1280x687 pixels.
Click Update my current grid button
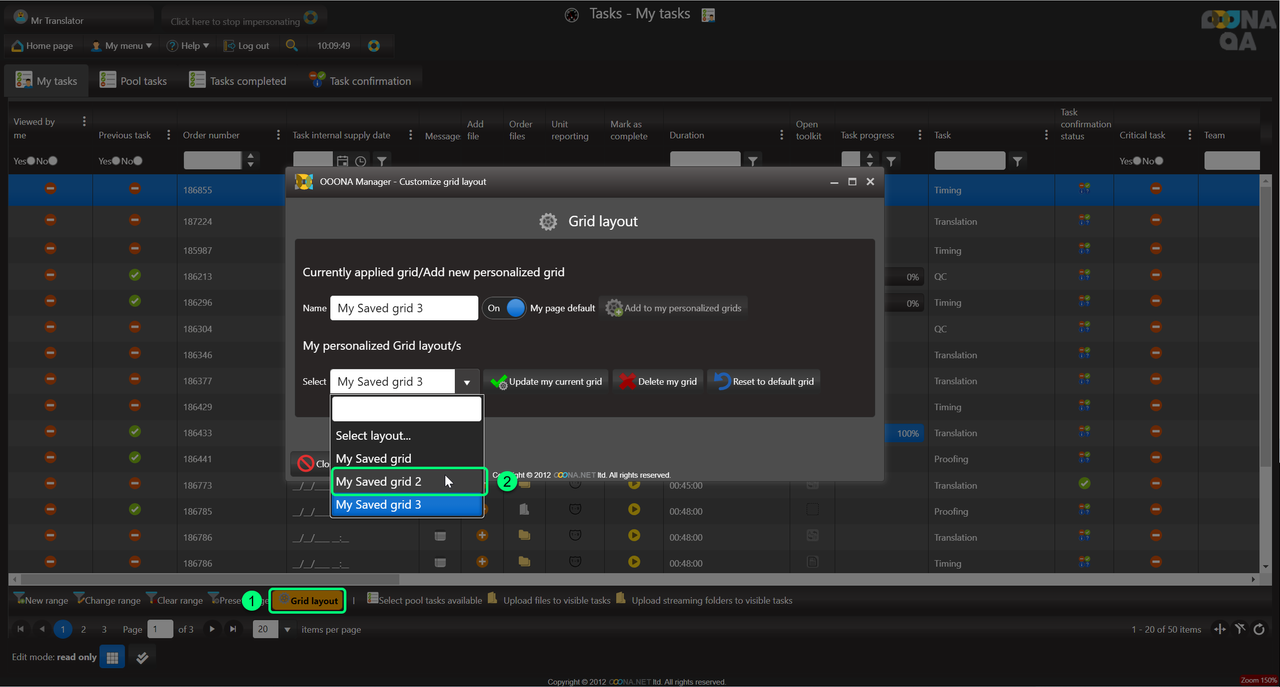click(546, 382)
